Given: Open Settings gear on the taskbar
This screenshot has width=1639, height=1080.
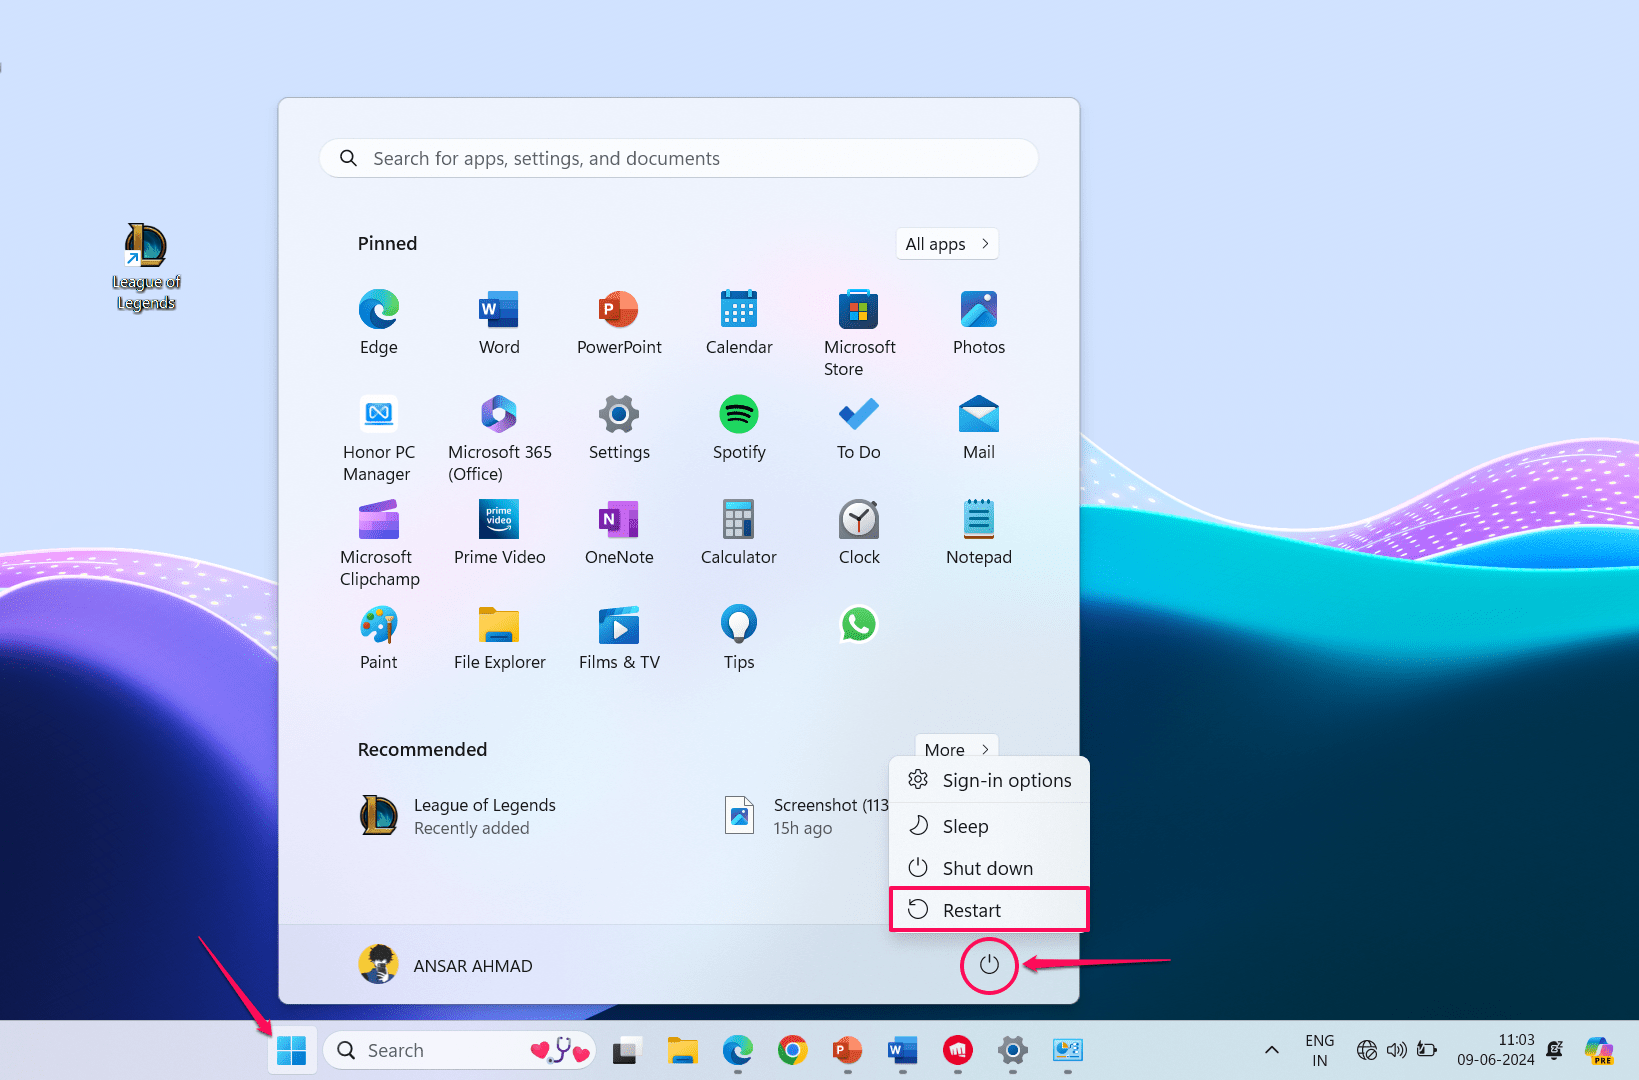Looking at the screenshot, I should coord(1013,1050).
